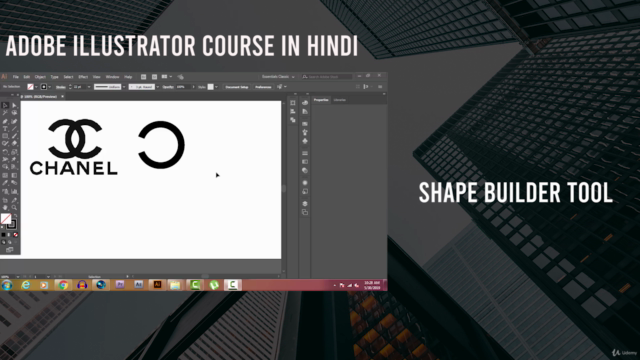
Task: Click the Preferences button
Action: pos(263,87)
